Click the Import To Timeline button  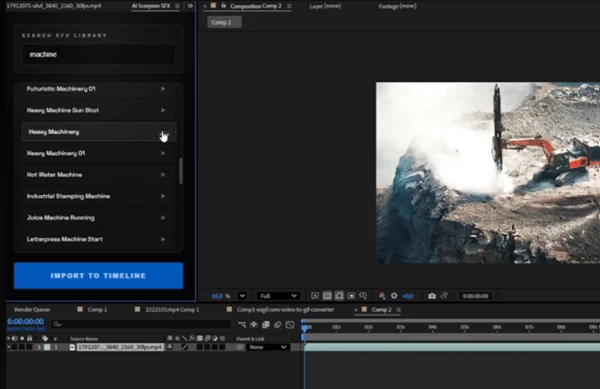[x=98, y=275]
